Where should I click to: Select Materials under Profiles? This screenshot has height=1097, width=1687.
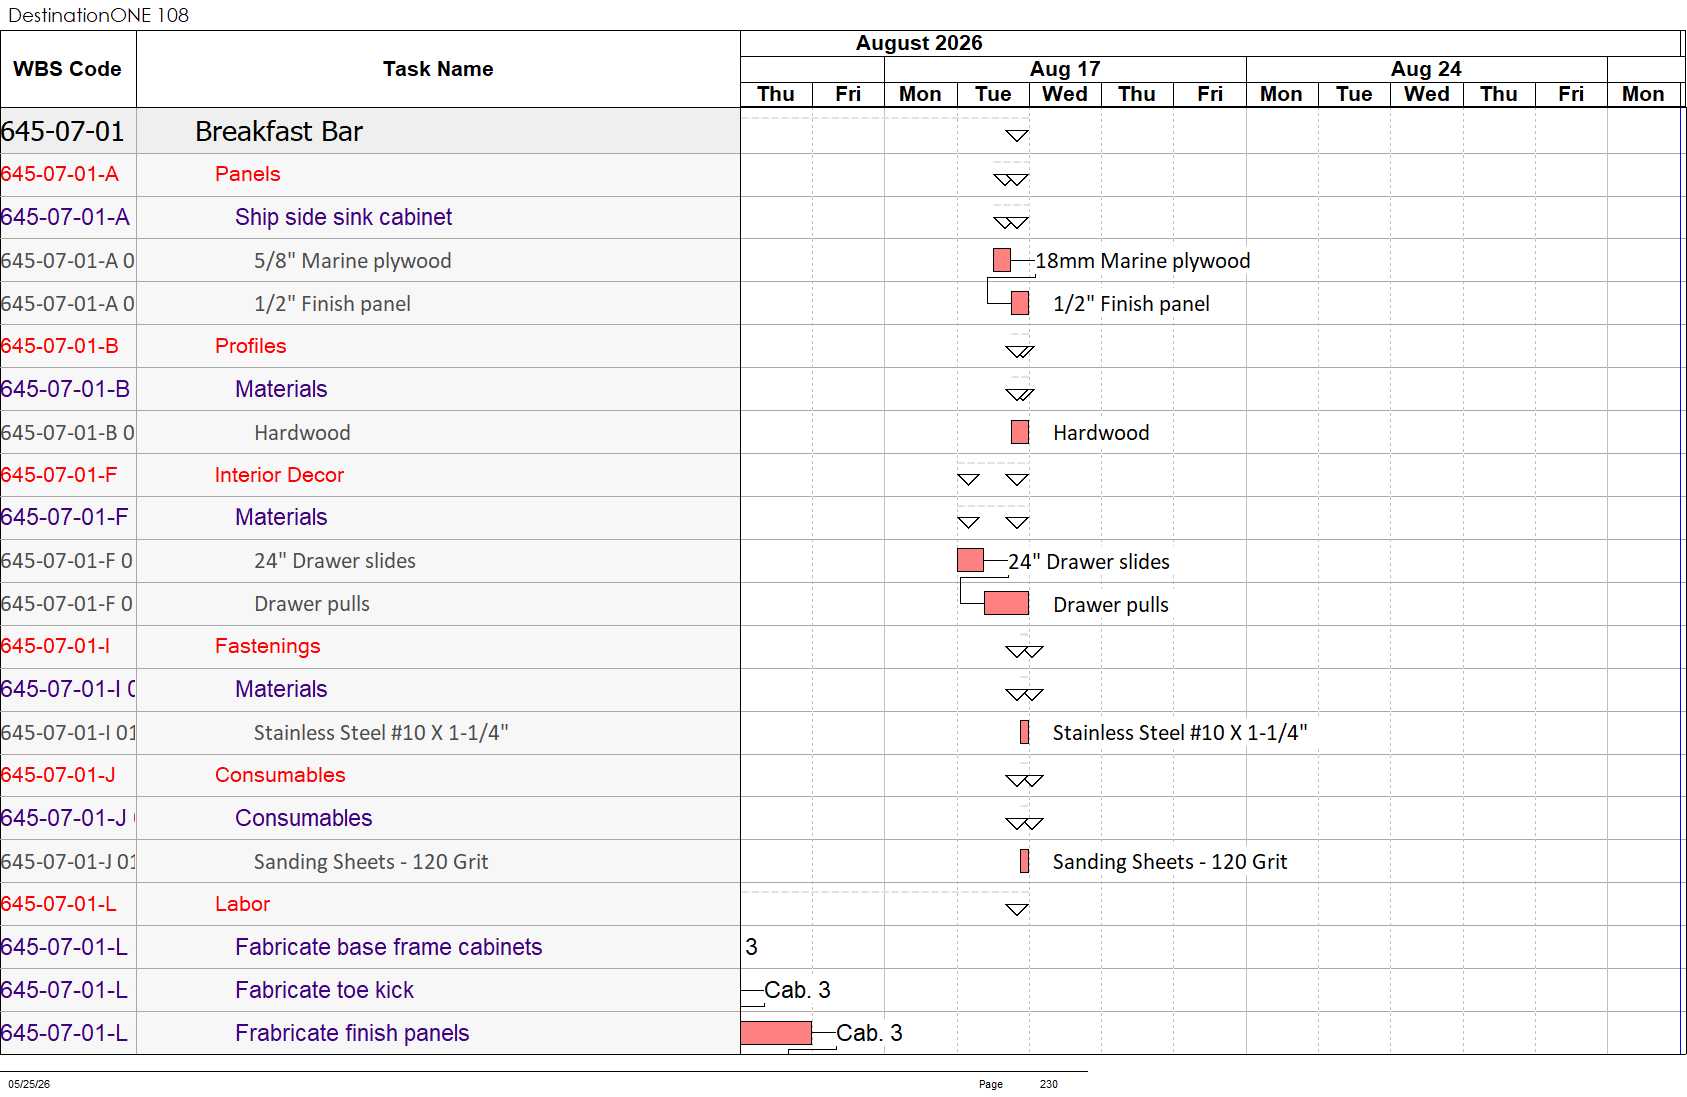tap(281, 389)
